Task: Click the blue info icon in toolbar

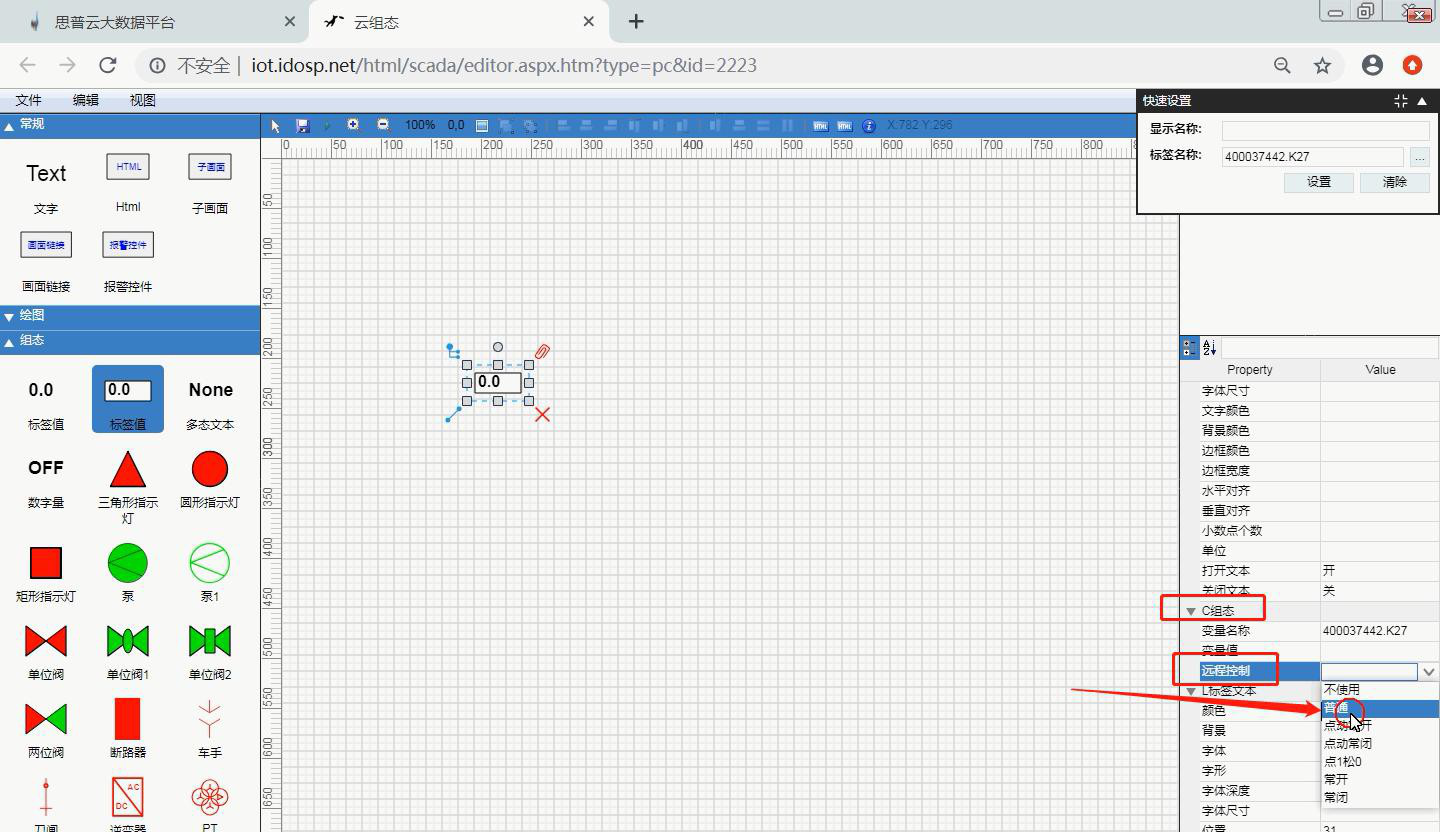Action: [868, 126]
